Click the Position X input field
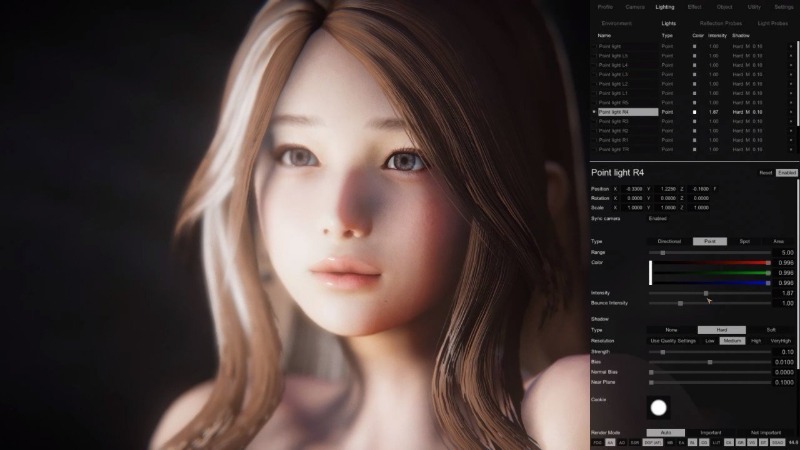 pos(633,189)
